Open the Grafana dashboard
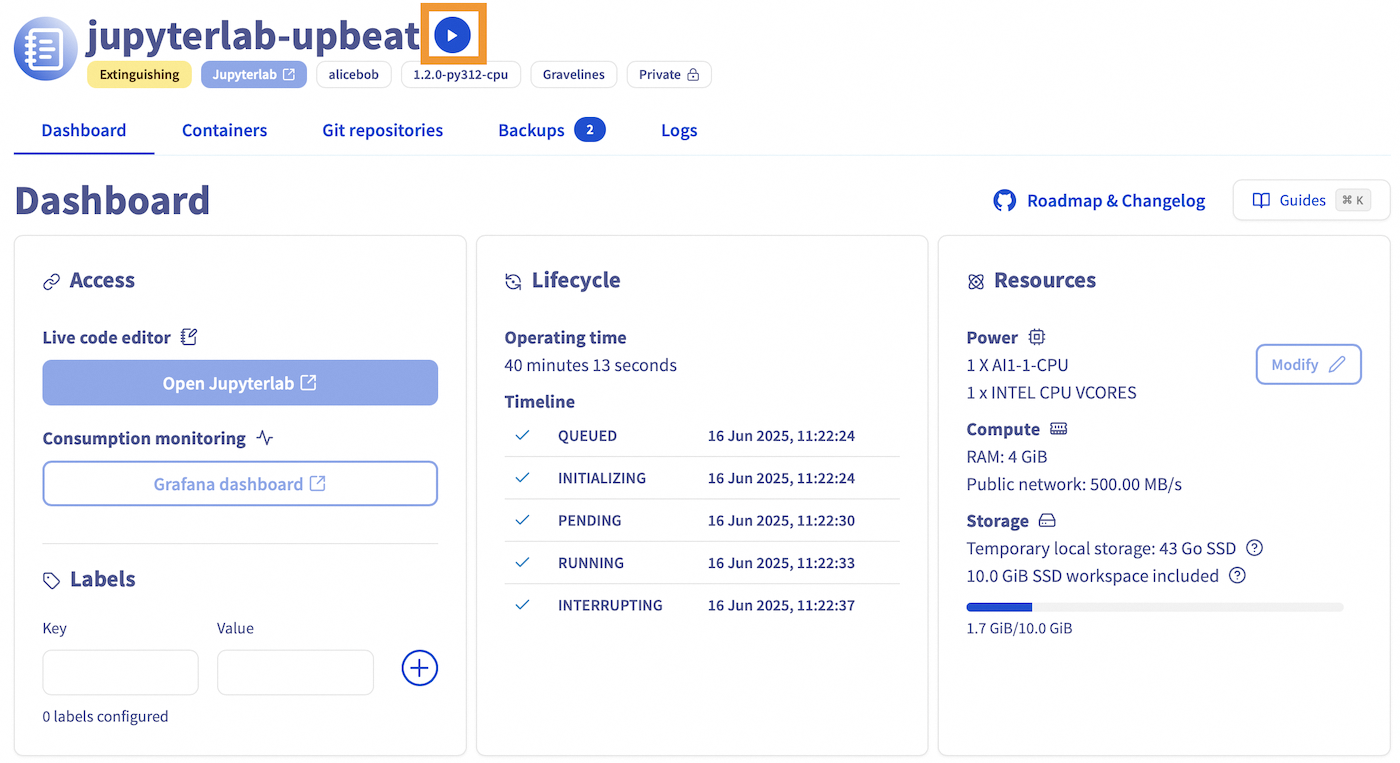 [x=240, y=483]
